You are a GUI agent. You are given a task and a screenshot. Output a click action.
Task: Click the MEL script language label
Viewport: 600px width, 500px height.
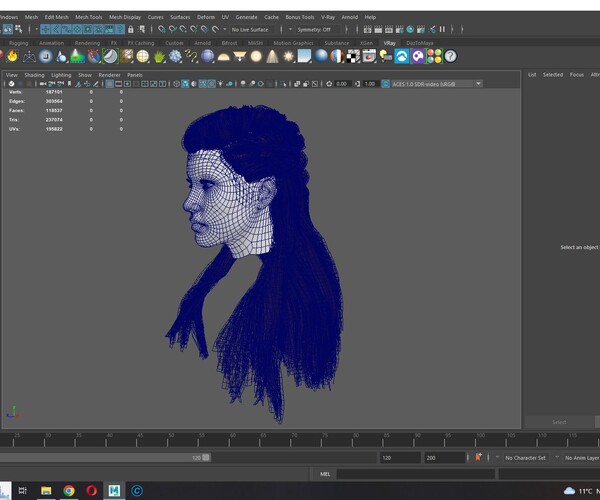point(325,474)
